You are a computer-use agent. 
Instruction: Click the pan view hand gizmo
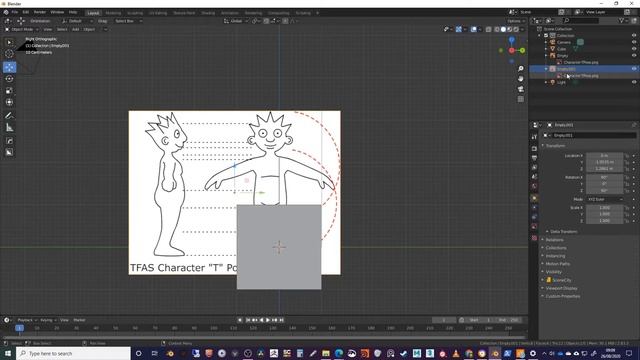520,79
